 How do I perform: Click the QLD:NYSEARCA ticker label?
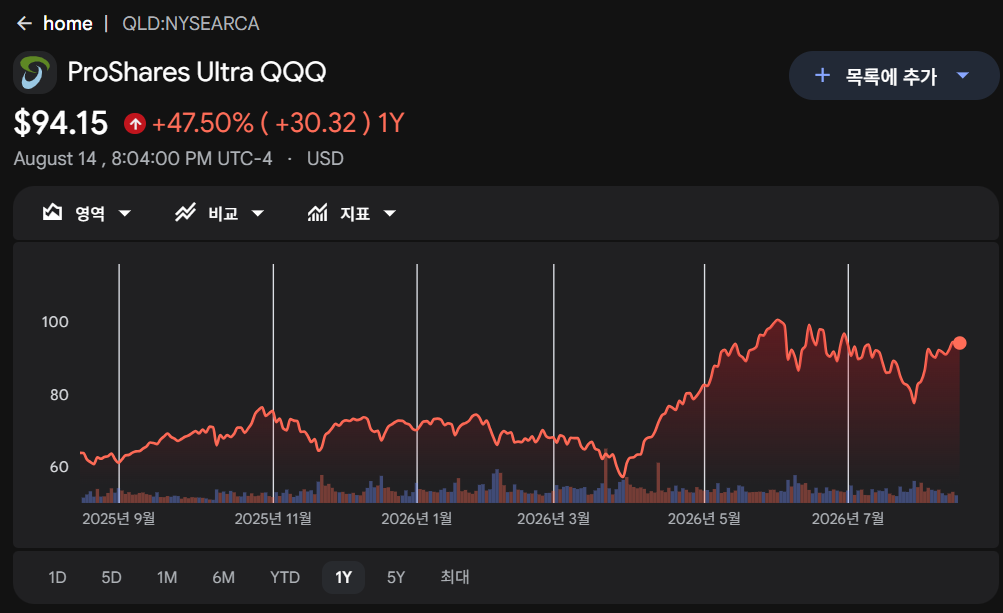pos(191,24)
